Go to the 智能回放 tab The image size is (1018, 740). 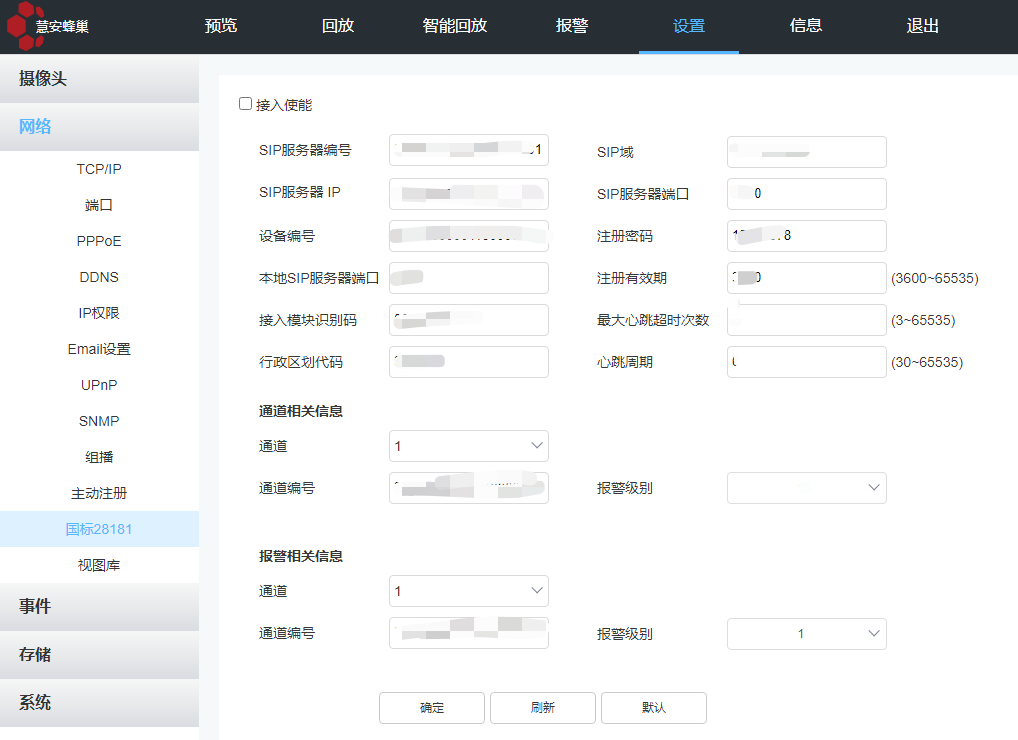tap(455, 26)
